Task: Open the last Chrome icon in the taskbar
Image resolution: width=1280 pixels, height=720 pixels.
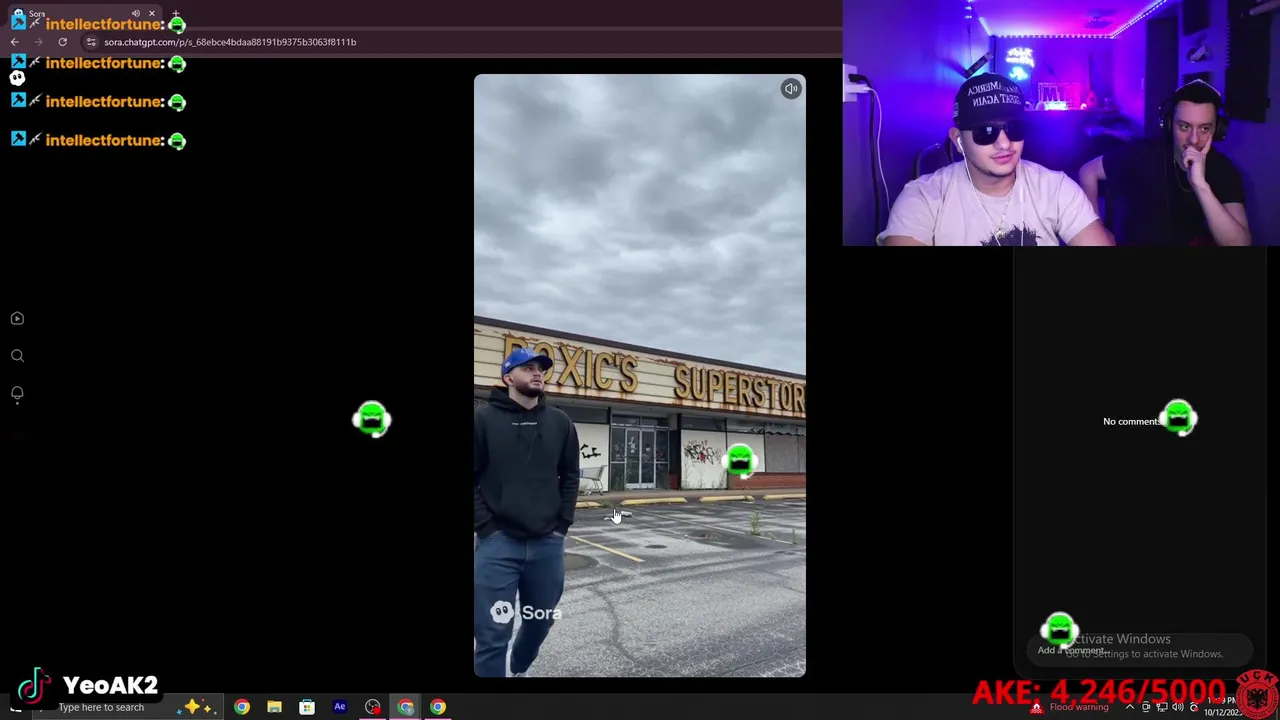Action: coord(438,707)
